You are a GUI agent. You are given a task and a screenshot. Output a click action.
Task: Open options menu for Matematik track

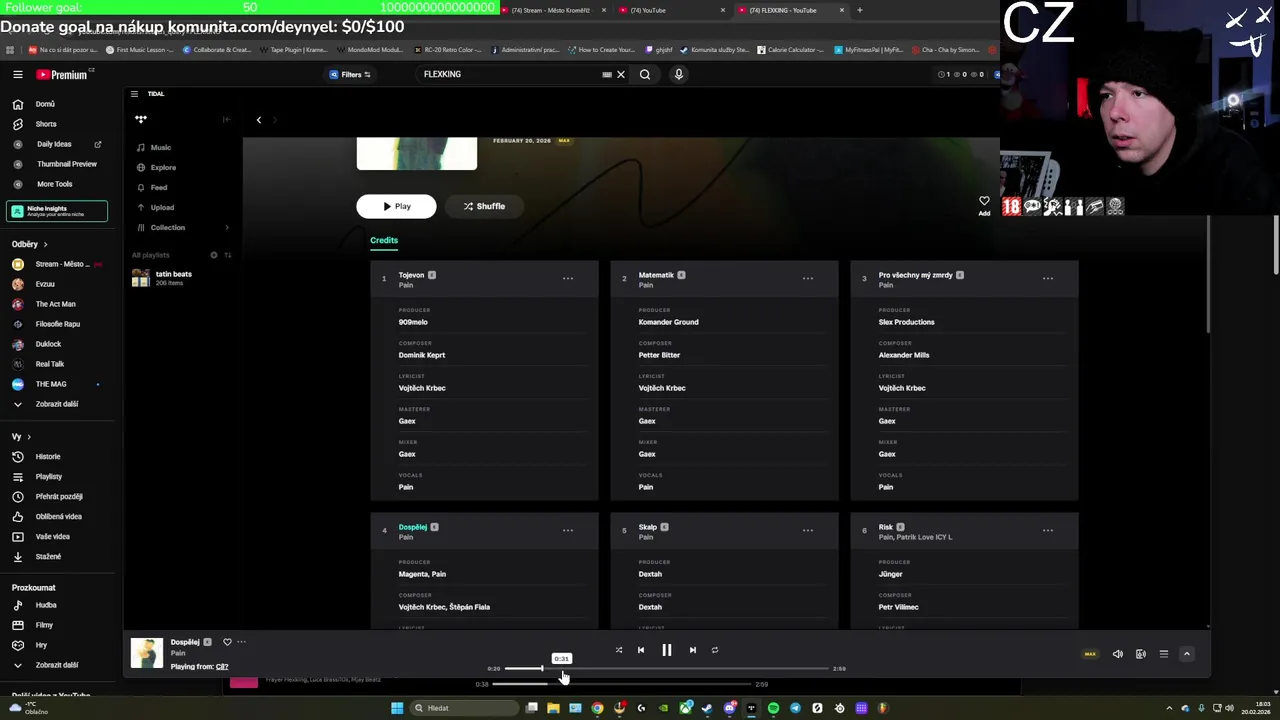pyautogui.click(x=808, y=278)
